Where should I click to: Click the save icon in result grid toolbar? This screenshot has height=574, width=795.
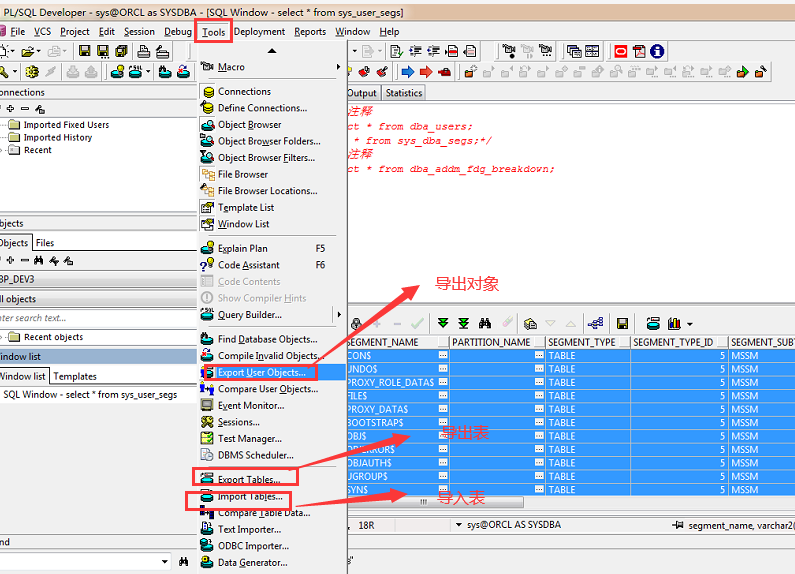[622, 324]
